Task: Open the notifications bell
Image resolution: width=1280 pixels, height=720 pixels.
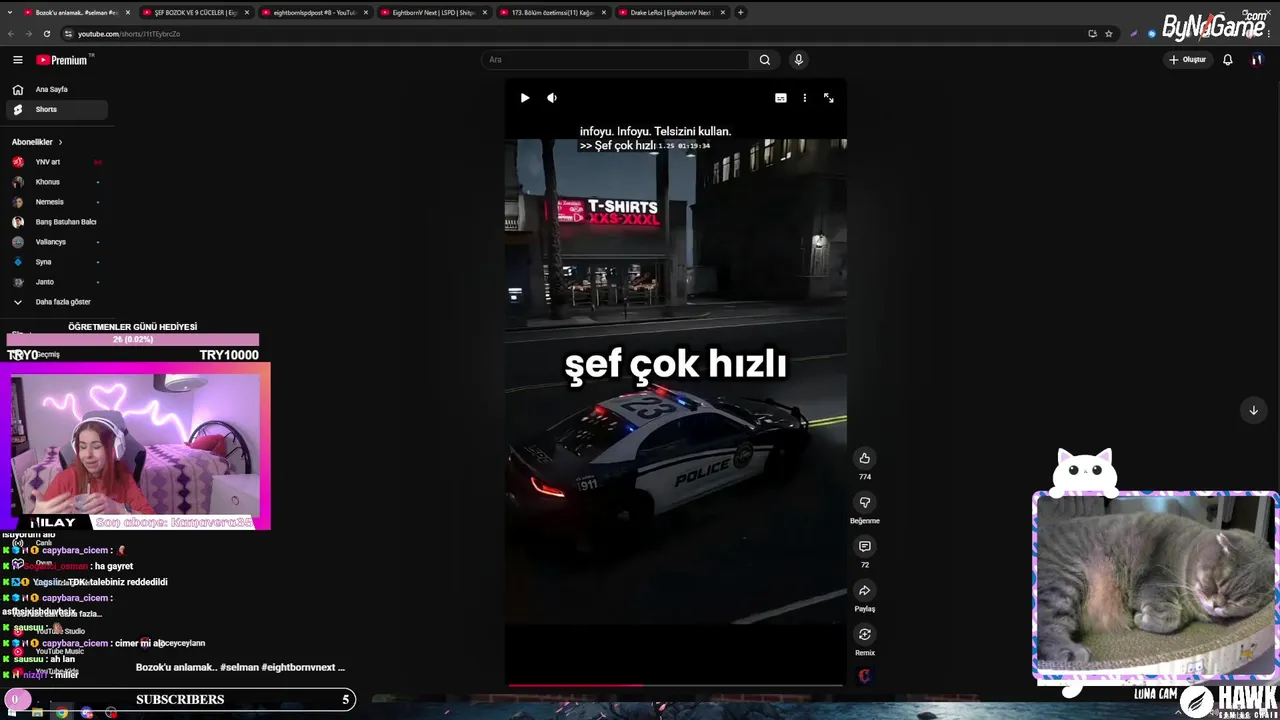Action: [1228, 60]
